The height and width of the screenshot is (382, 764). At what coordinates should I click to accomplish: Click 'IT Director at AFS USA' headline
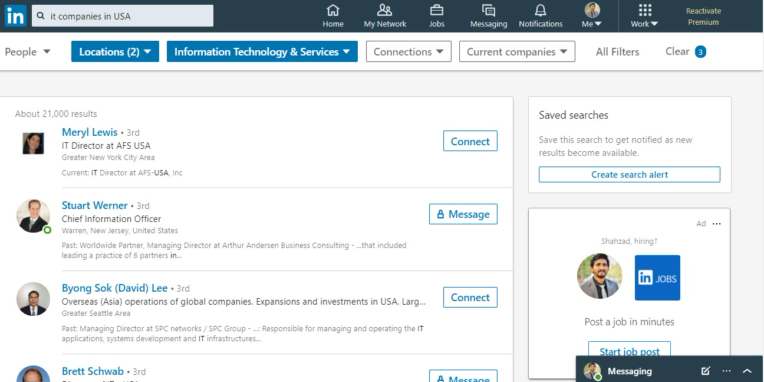pos(106,146)
